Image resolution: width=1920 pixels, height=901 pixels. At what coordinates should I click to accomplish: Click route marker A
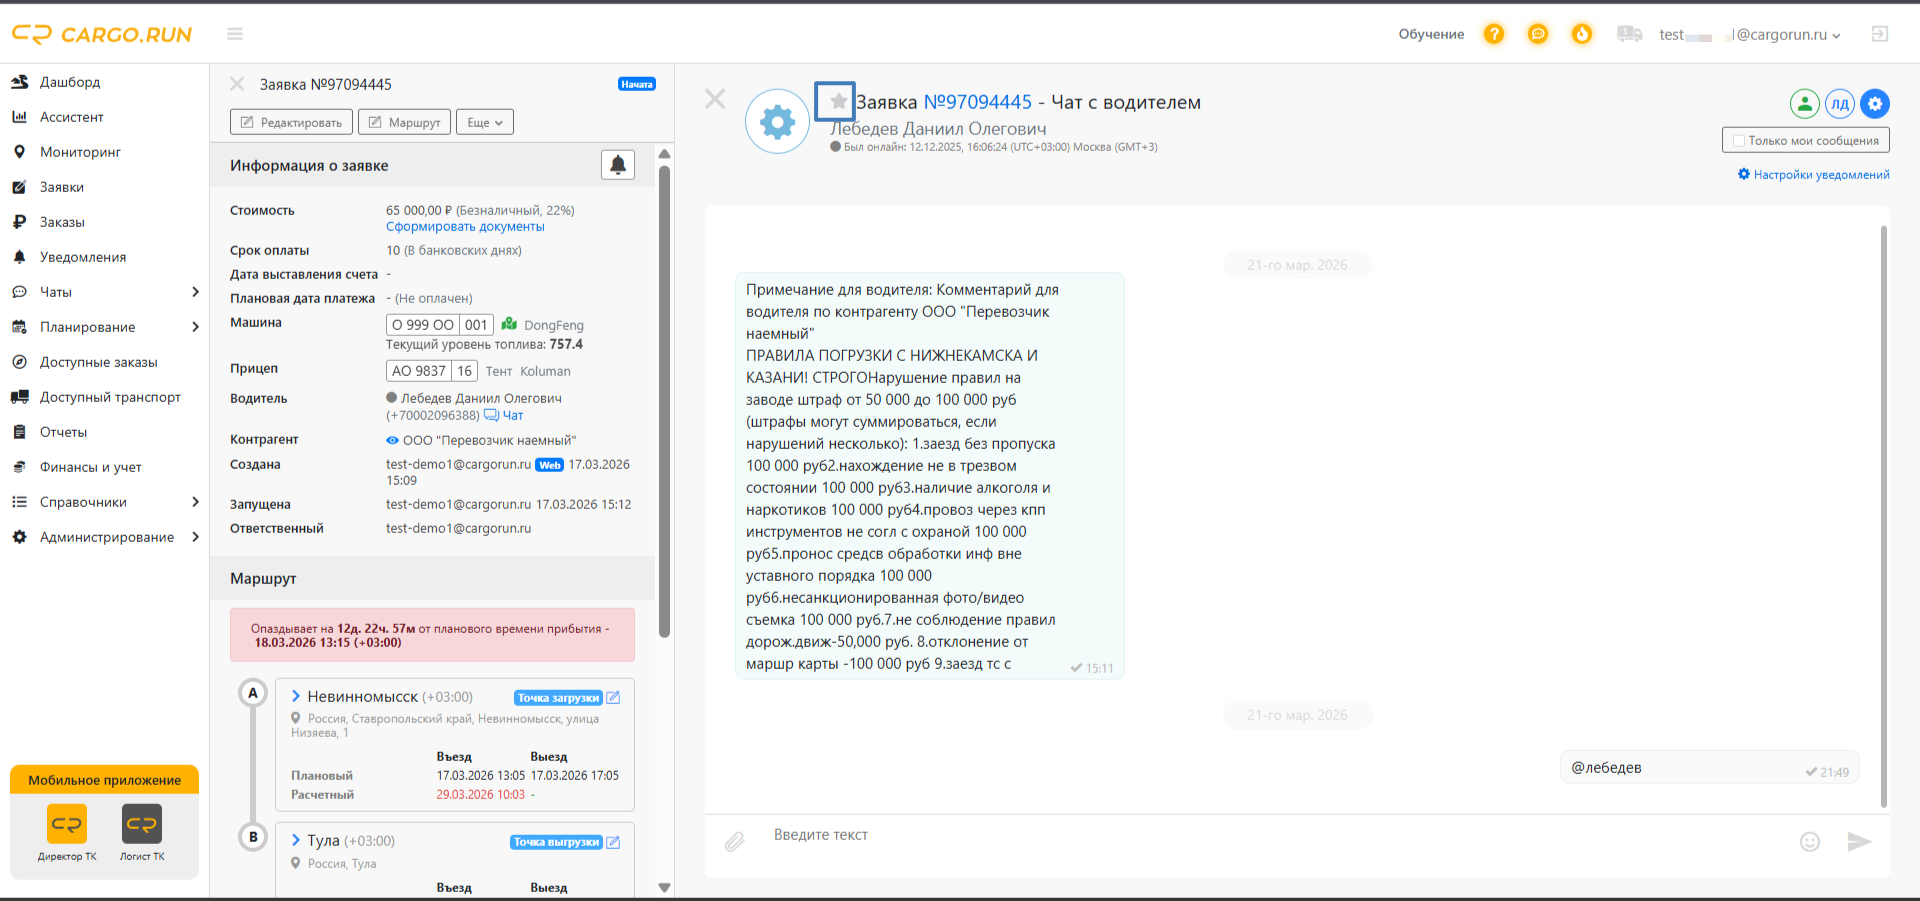(x=253, y=693)
